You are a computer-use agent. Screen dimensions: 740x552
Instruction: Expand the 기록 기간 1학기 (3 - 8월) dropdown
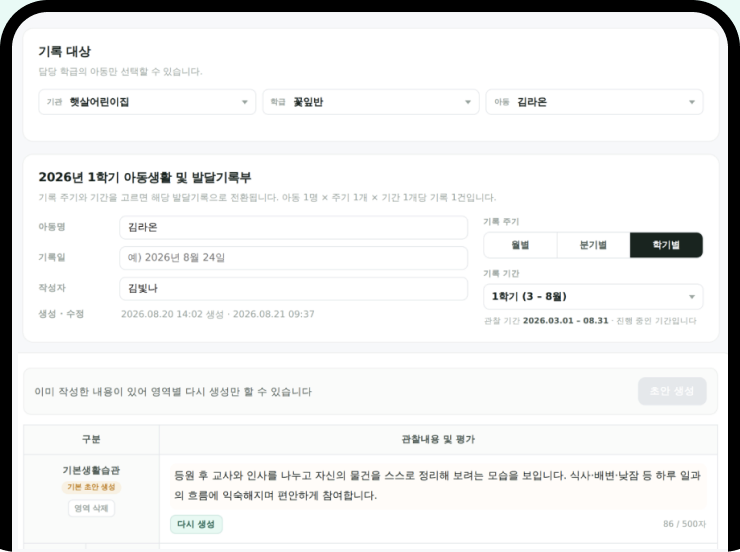click(x=593, y=297)
